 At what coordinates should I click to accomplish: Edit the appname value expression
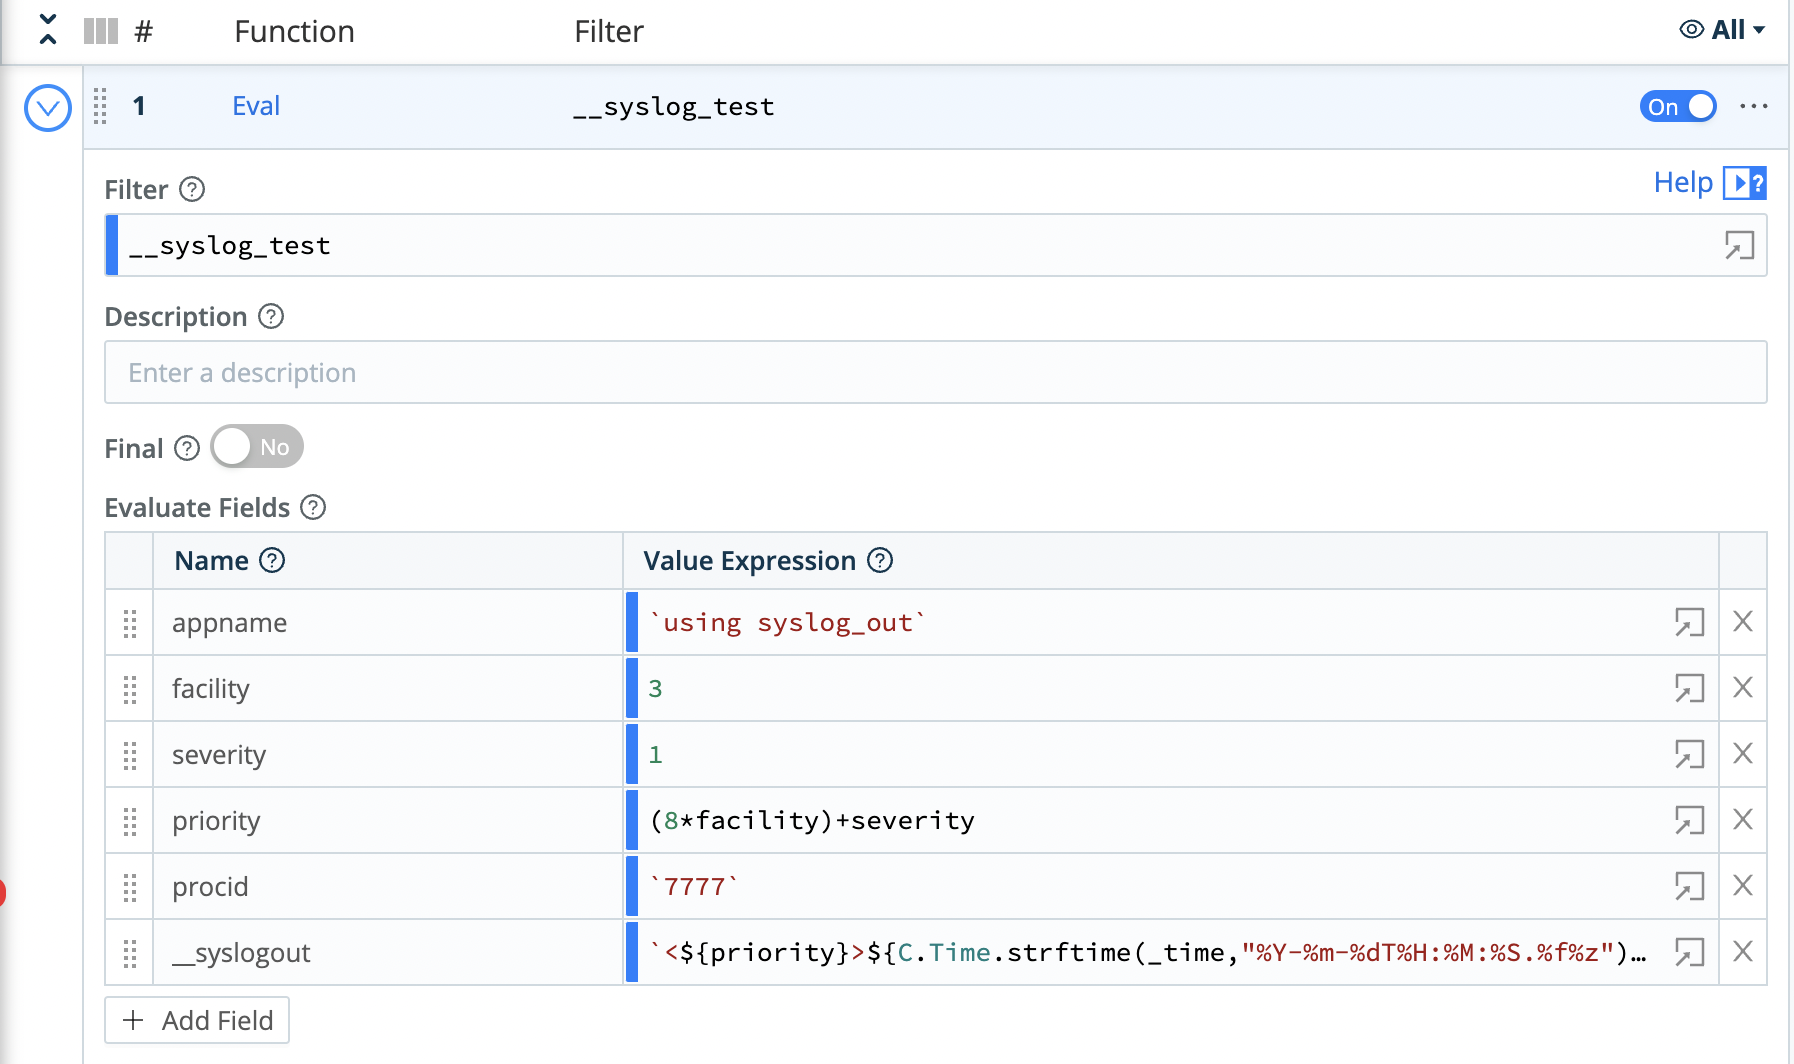click(x=1150, y=622)
